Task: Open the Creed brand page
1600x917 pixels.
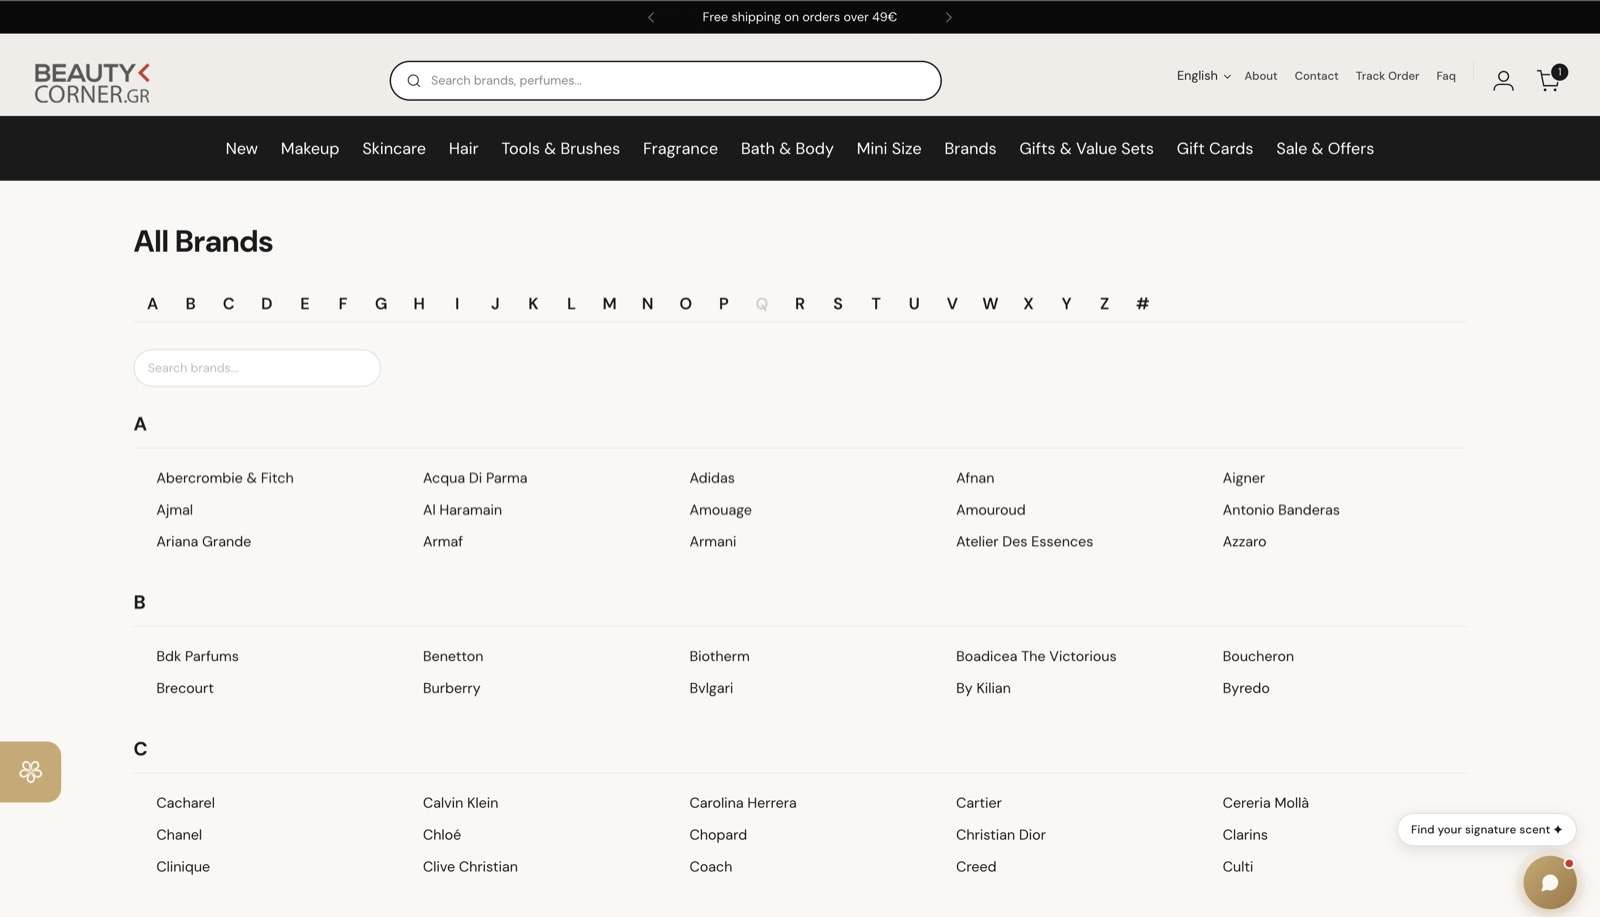Action: [x=976, y=867]
